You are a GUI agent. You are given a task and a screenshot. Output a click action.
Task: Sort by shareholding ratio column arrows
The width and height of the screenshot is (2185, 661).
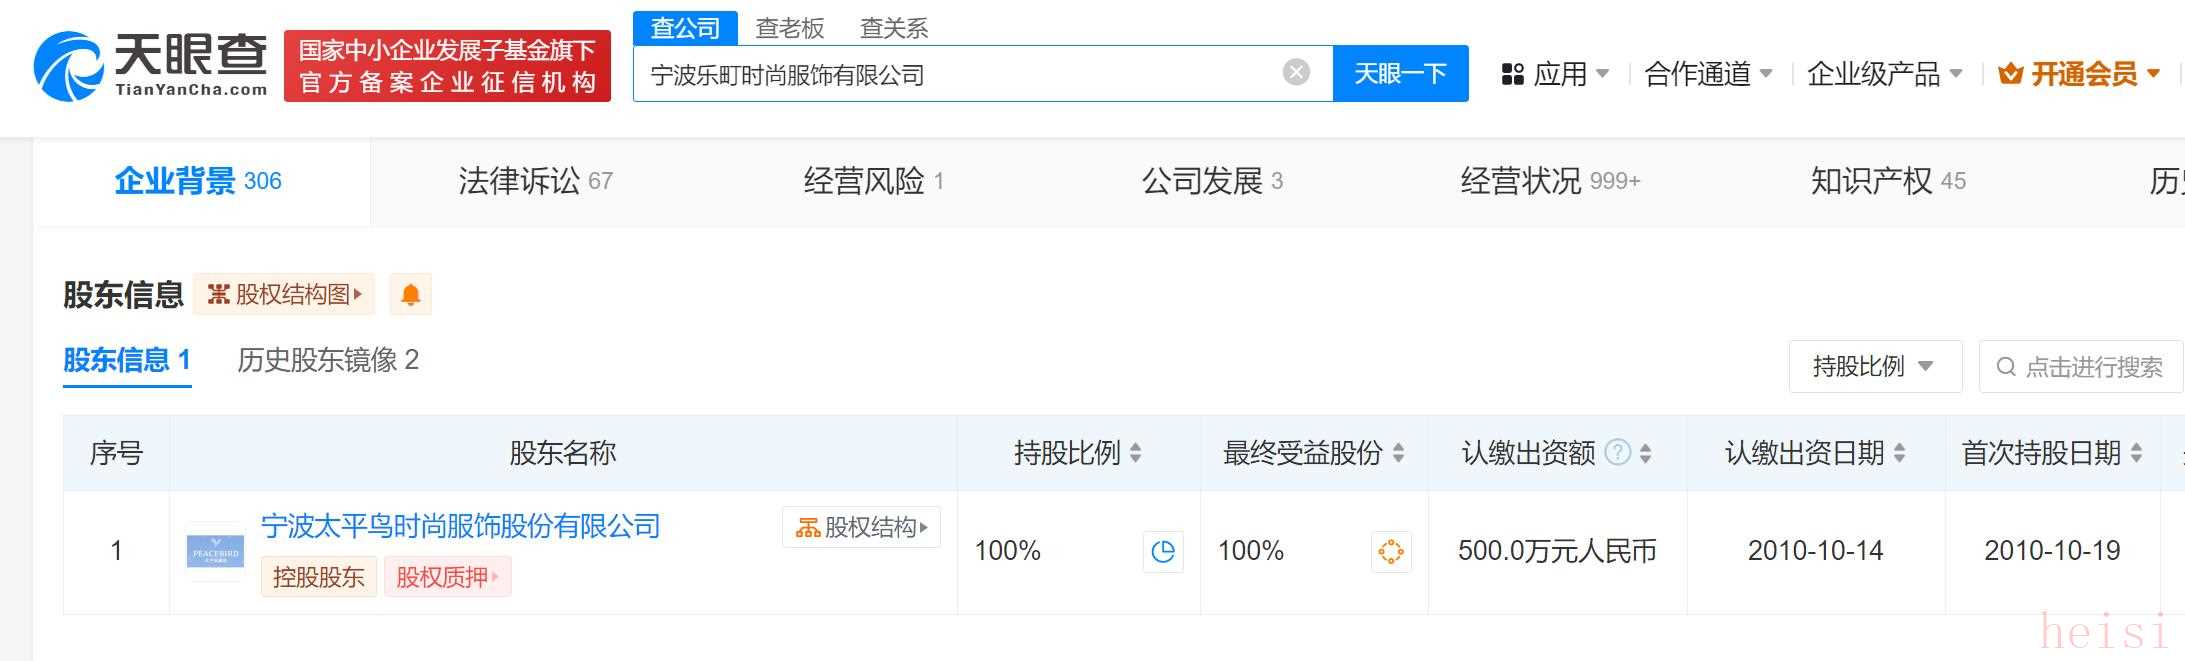(x=1136, y=454)
